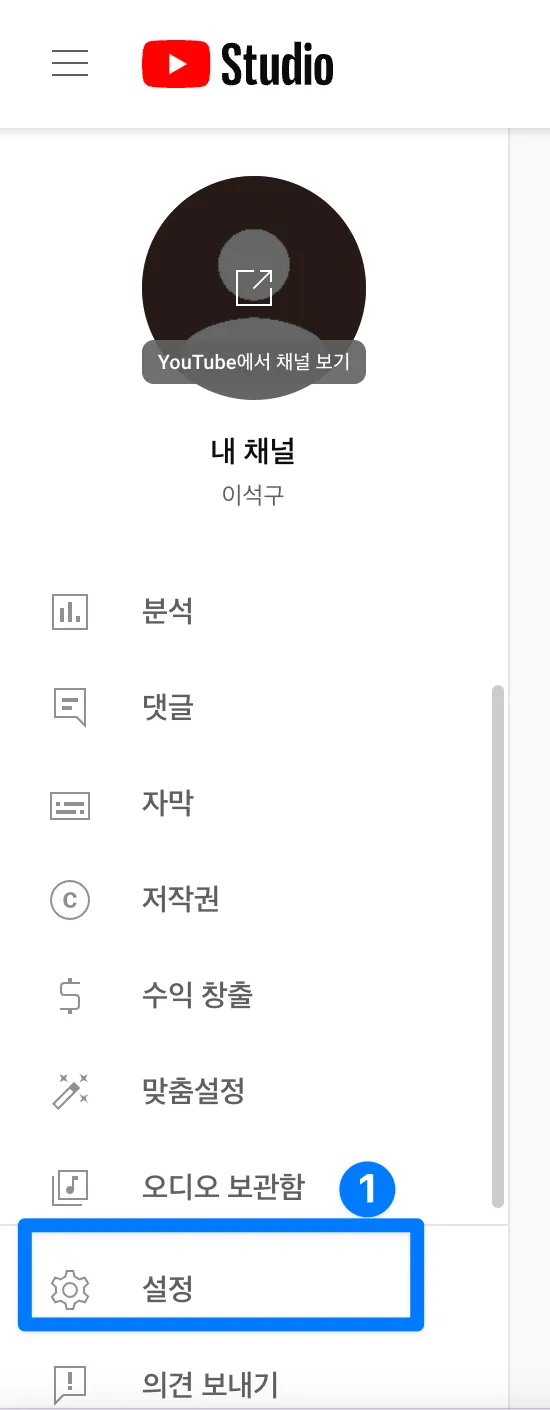Click the YouTube Studio logo
550x1410 pixels.
pos(238,64)
